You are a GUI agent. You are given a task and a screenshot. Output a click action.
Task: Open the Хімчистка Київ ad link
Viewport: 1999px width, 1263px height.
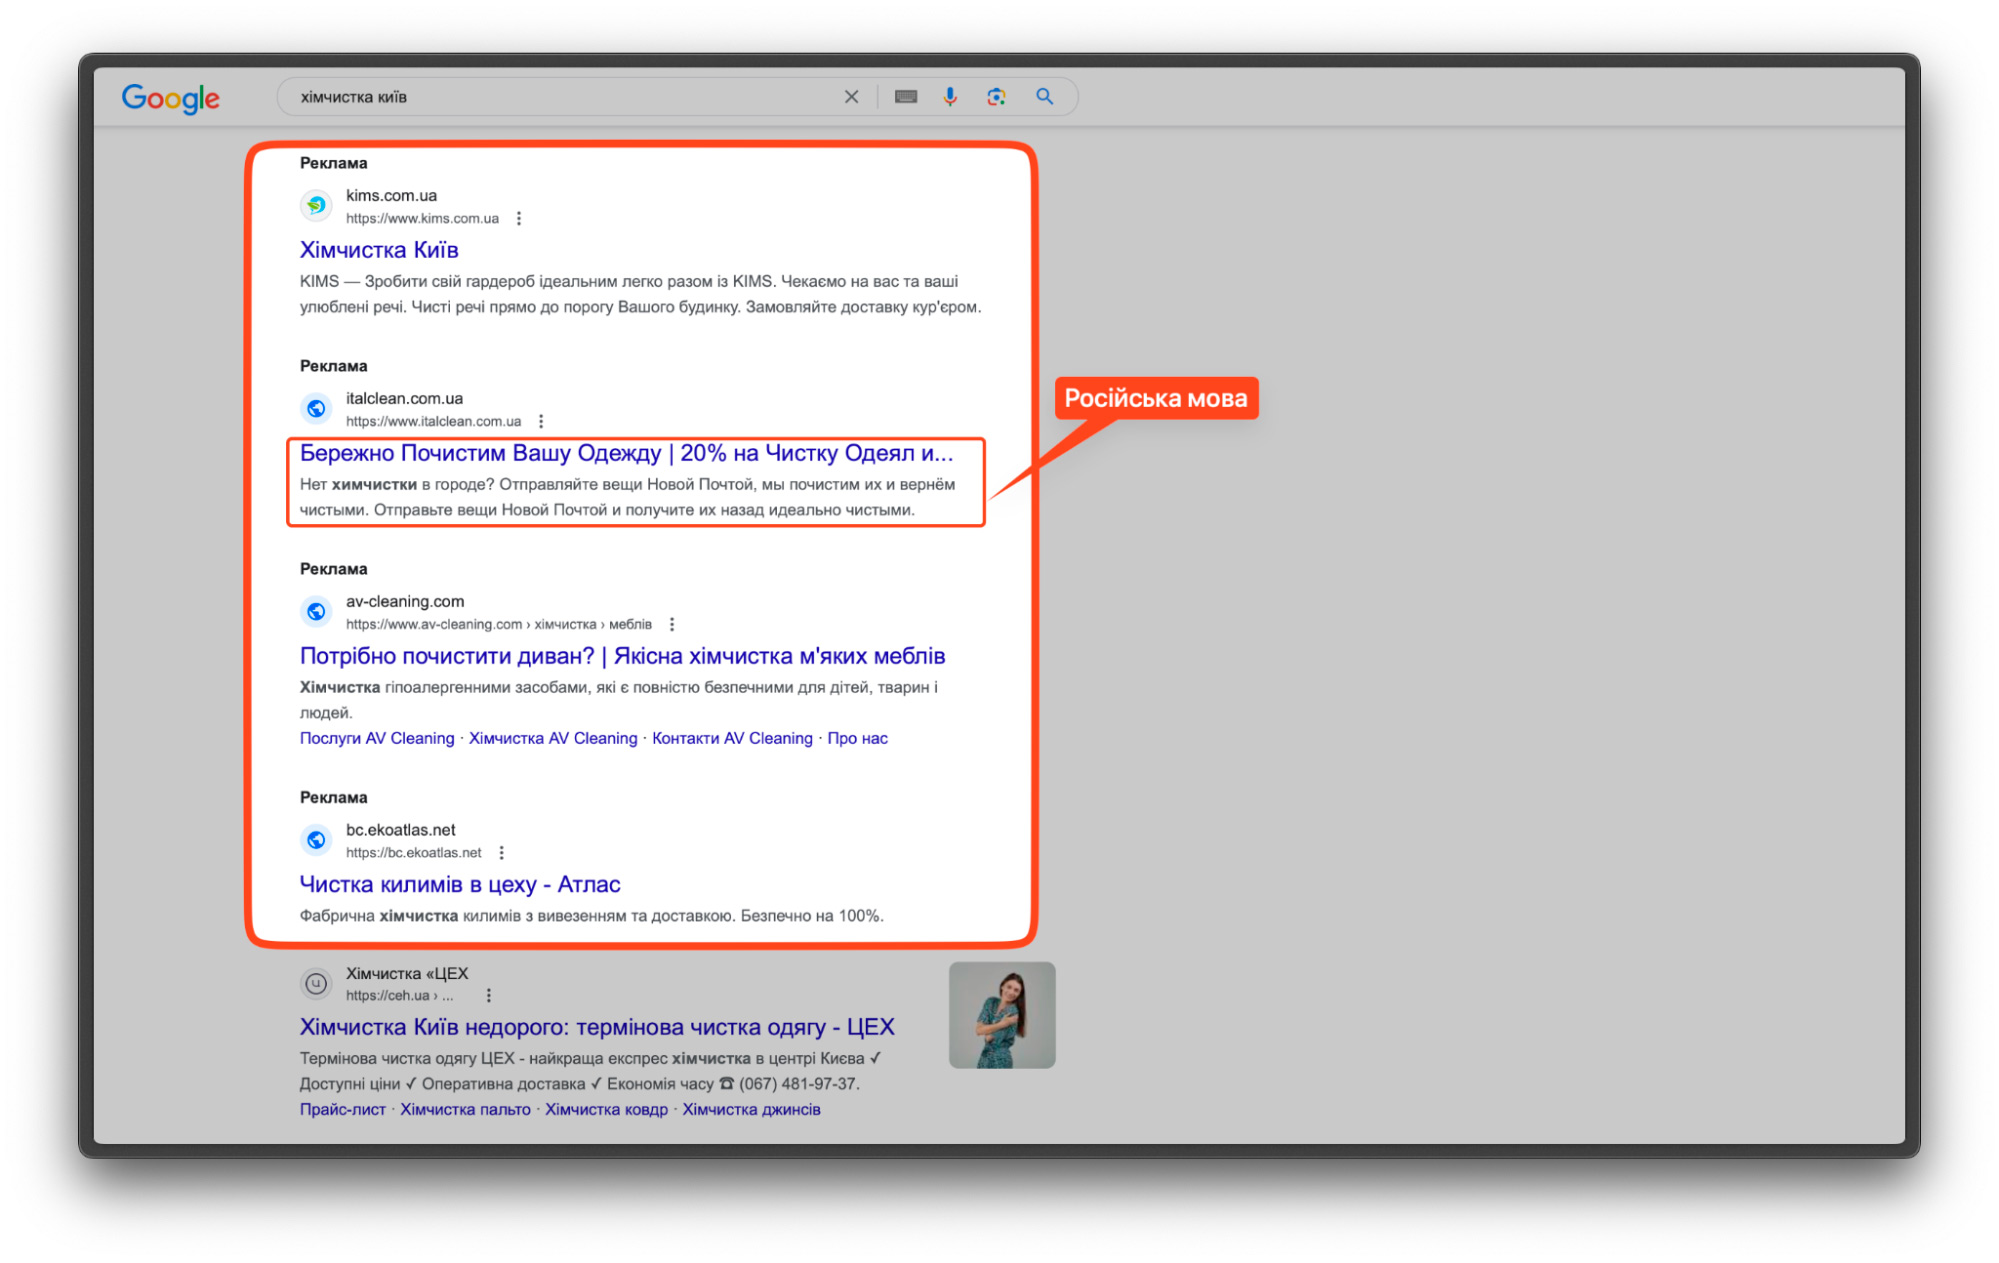tap(379, 250)
